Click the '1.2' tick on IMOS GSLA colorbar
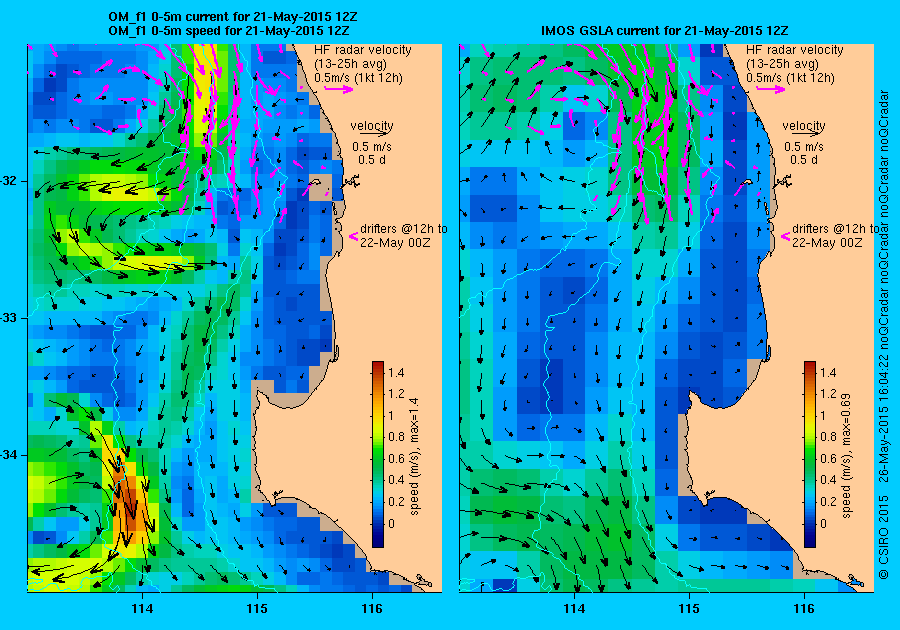This screenshot has height=630, width=900. point(828,394)
